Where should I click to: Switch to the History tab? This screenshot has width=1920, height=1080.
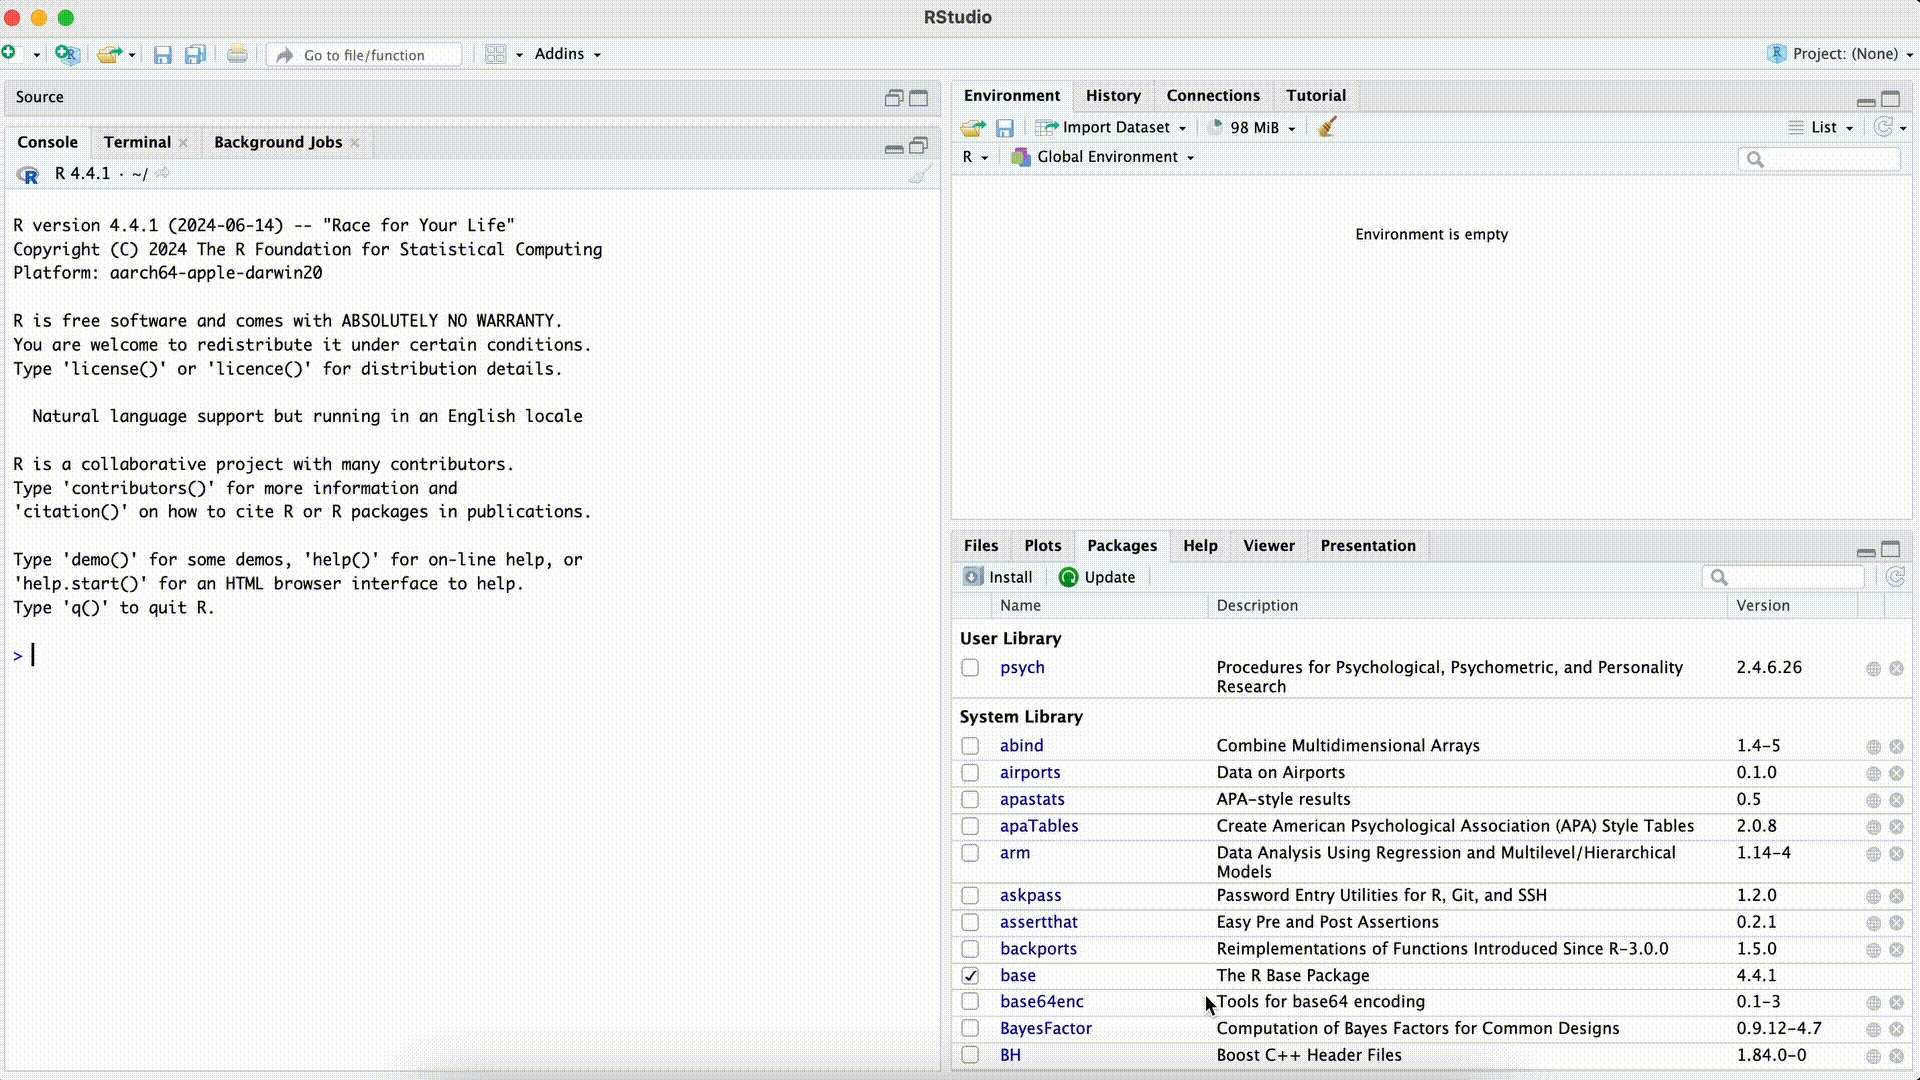pos(1113,95)
